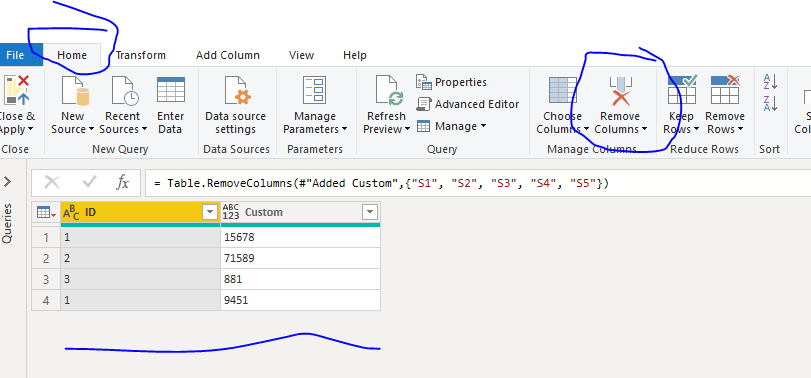Open the Close & Apply dropdown arrow
Viewport: 811px width, 378px height.
tap(30, 129)
